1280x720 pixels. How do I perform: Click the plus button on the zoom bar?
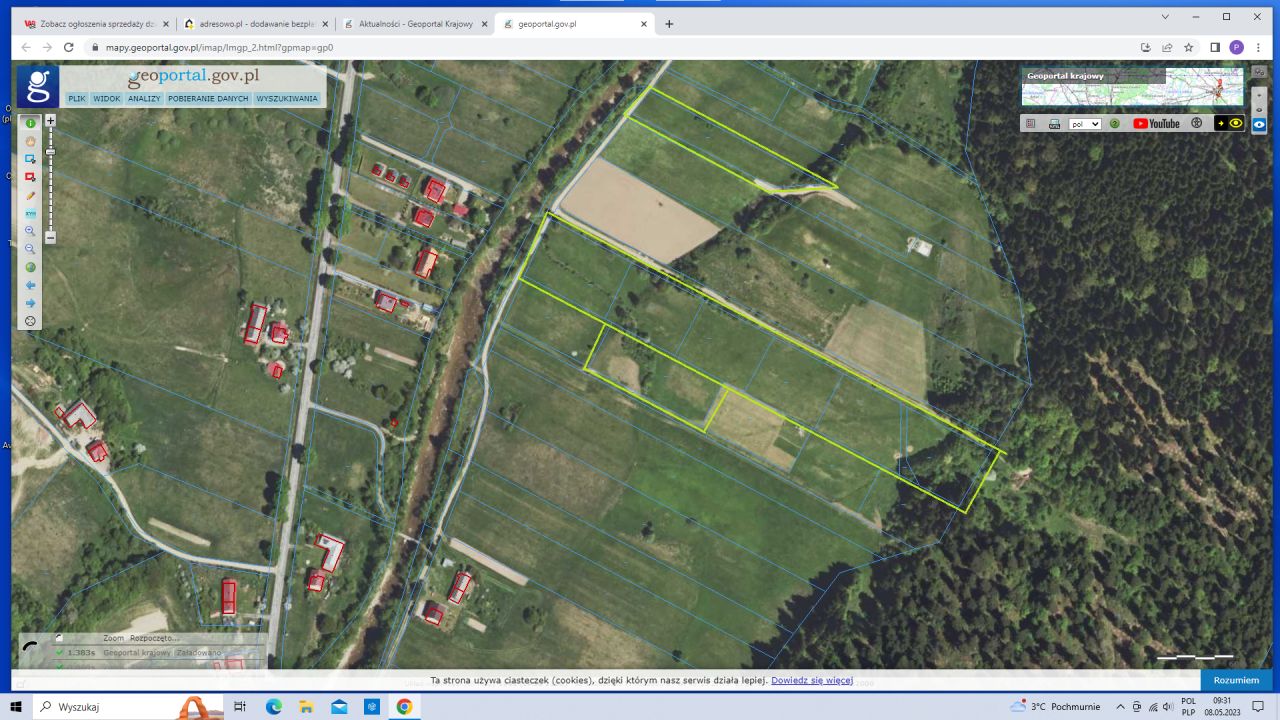[51, 120]
